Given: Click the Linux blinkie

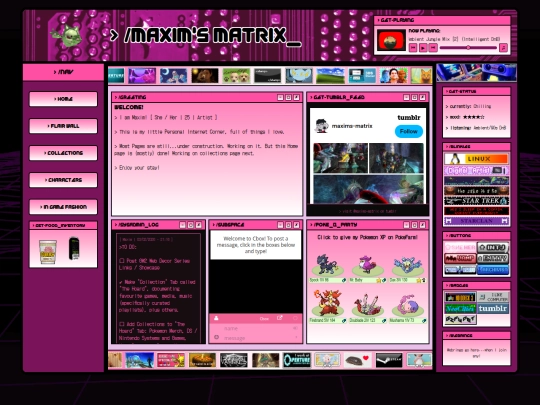Looking at the screenshot, I should (x=476, y=159).
